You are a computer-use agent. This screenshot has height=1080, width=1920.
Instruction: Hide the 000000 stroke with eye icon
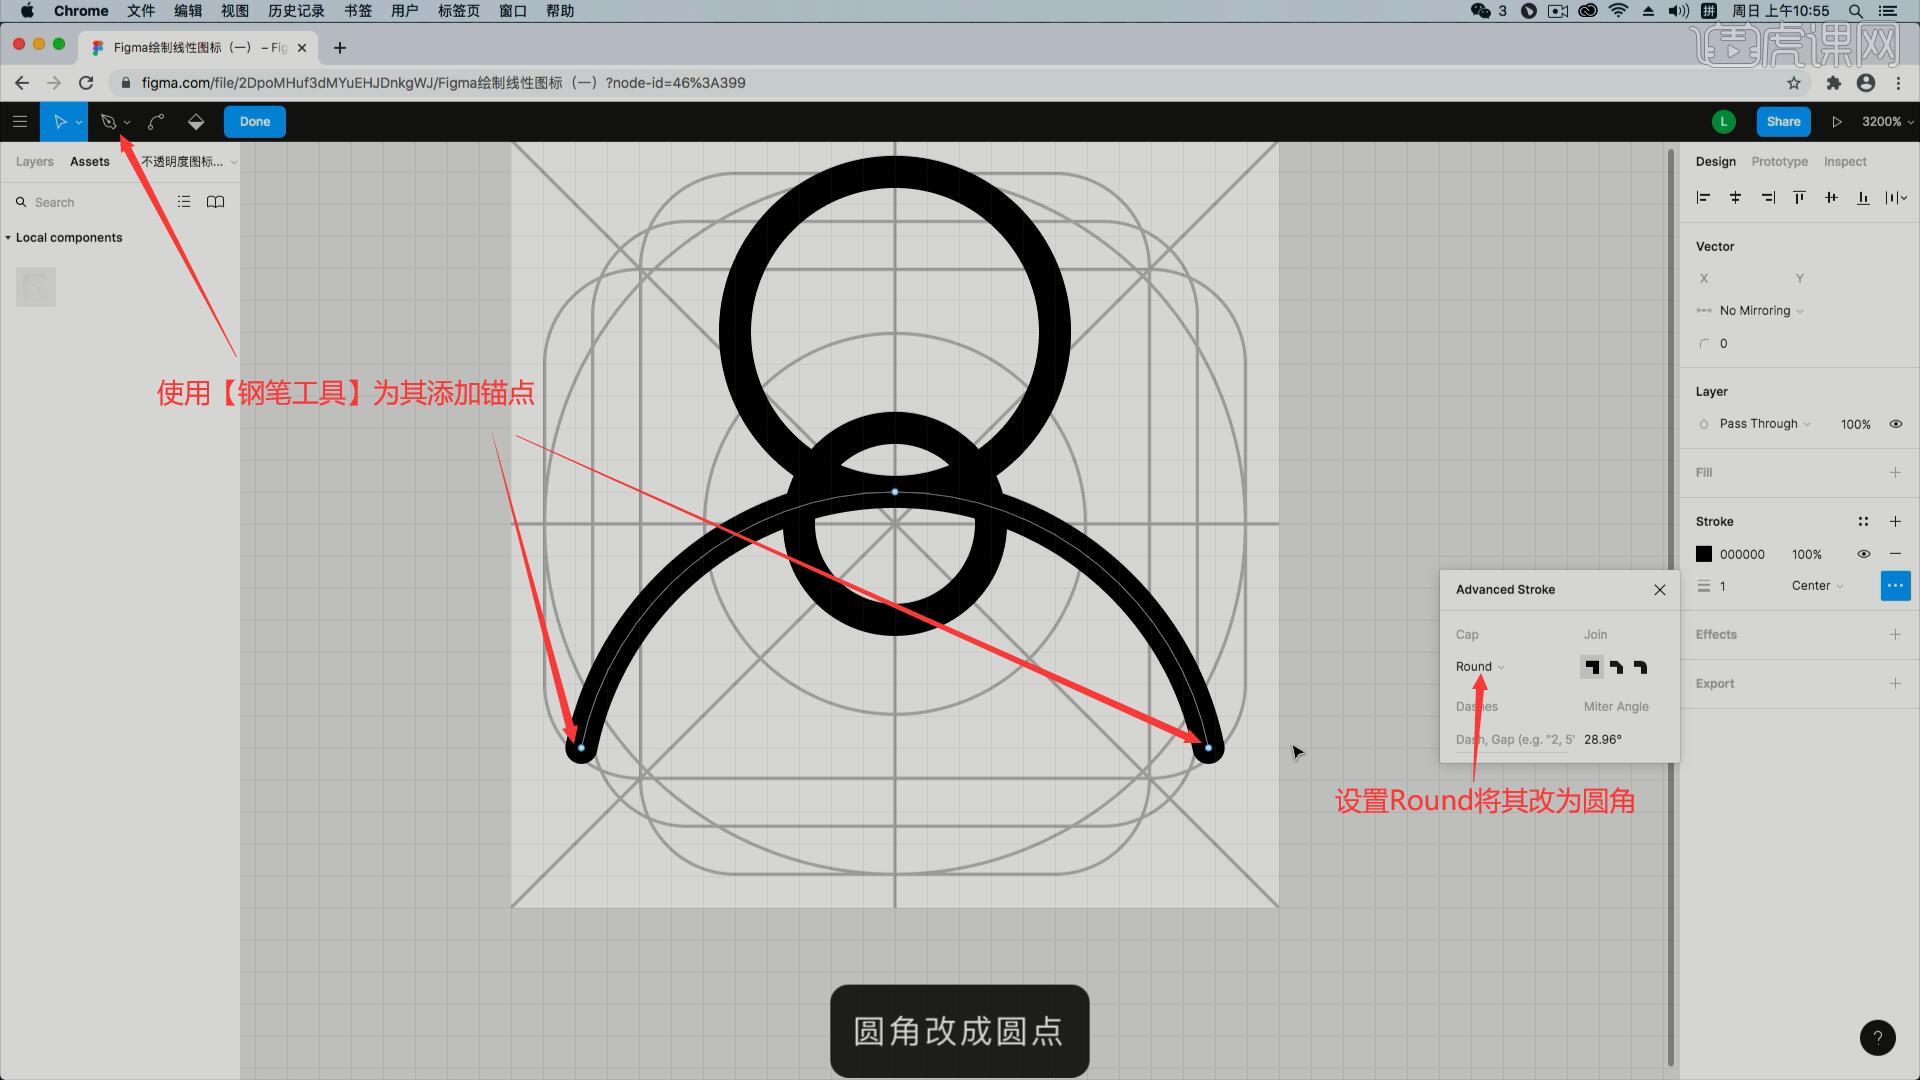[1863, 554]
